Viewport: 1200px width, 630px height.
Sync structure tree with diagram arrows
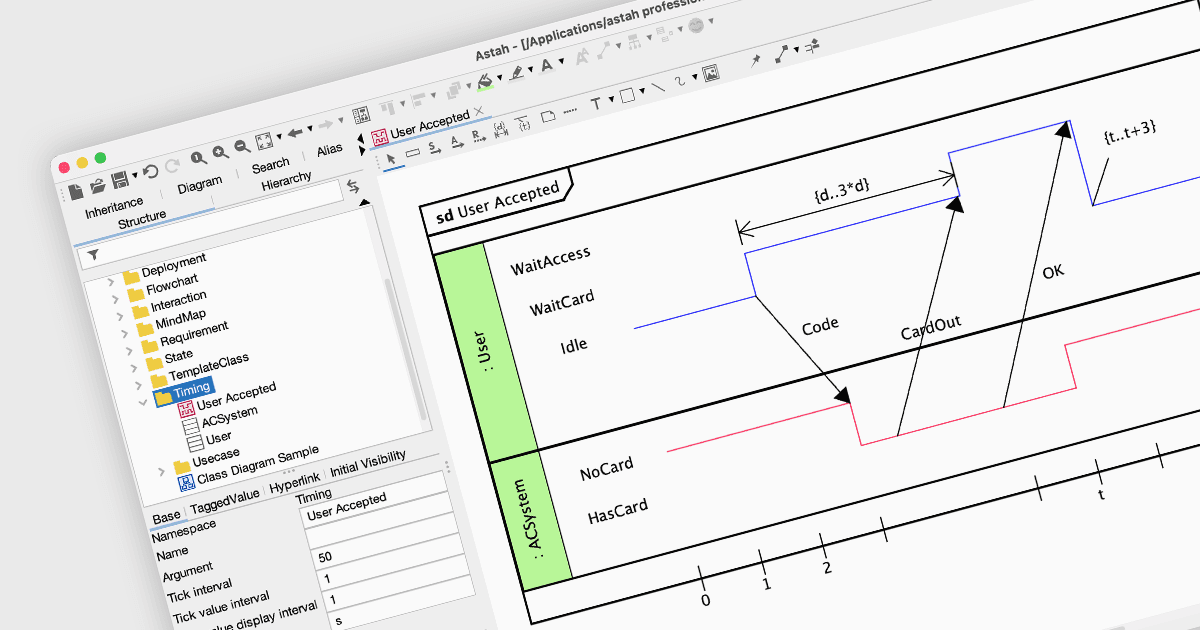click(352, 186)
